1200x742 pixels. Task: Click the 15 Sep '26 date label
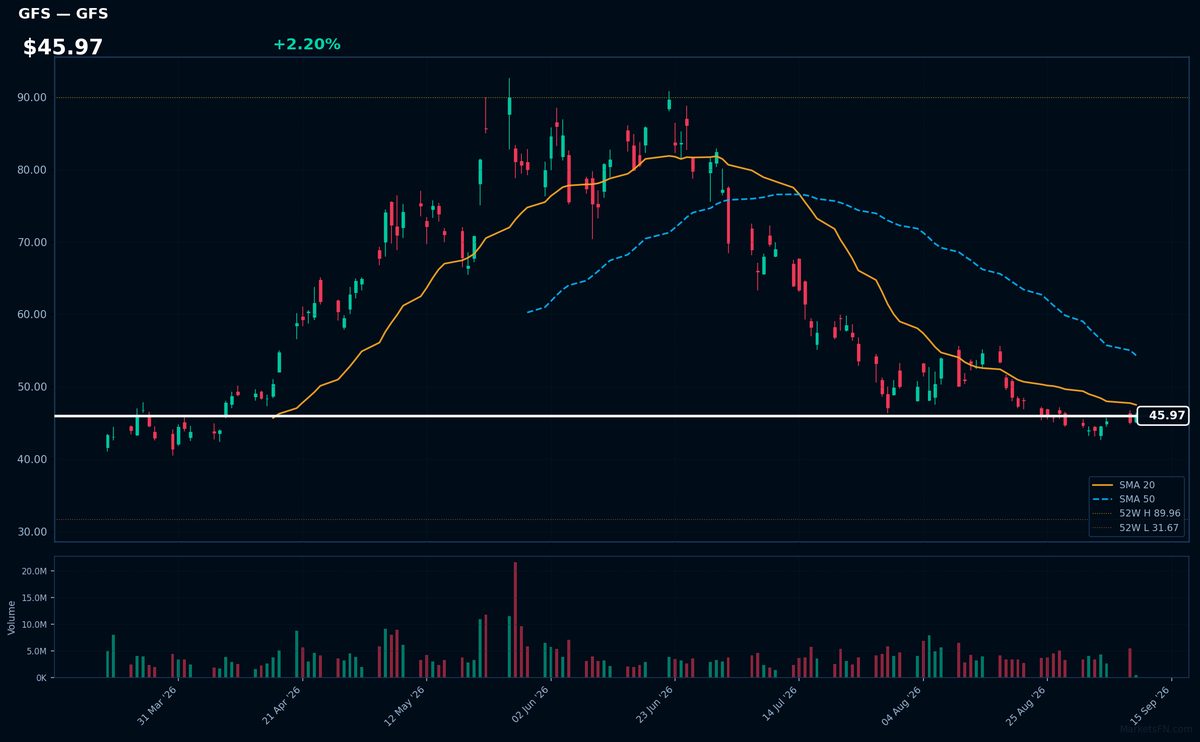pos(1151,704)
